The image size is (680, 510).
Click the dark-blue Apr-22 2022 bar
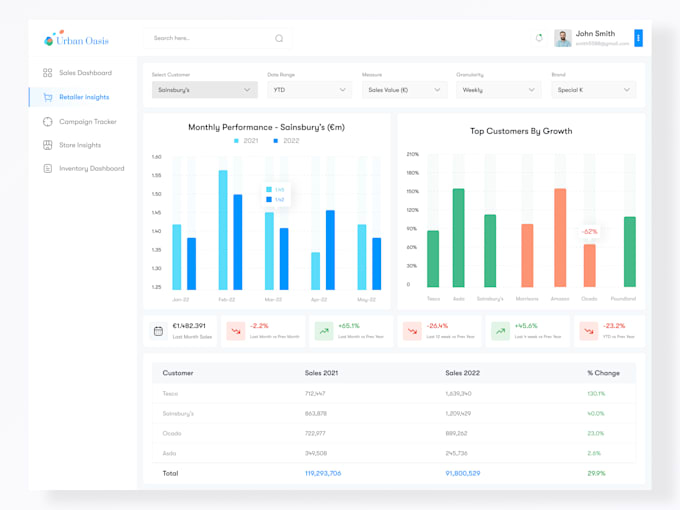pos(330,250)
